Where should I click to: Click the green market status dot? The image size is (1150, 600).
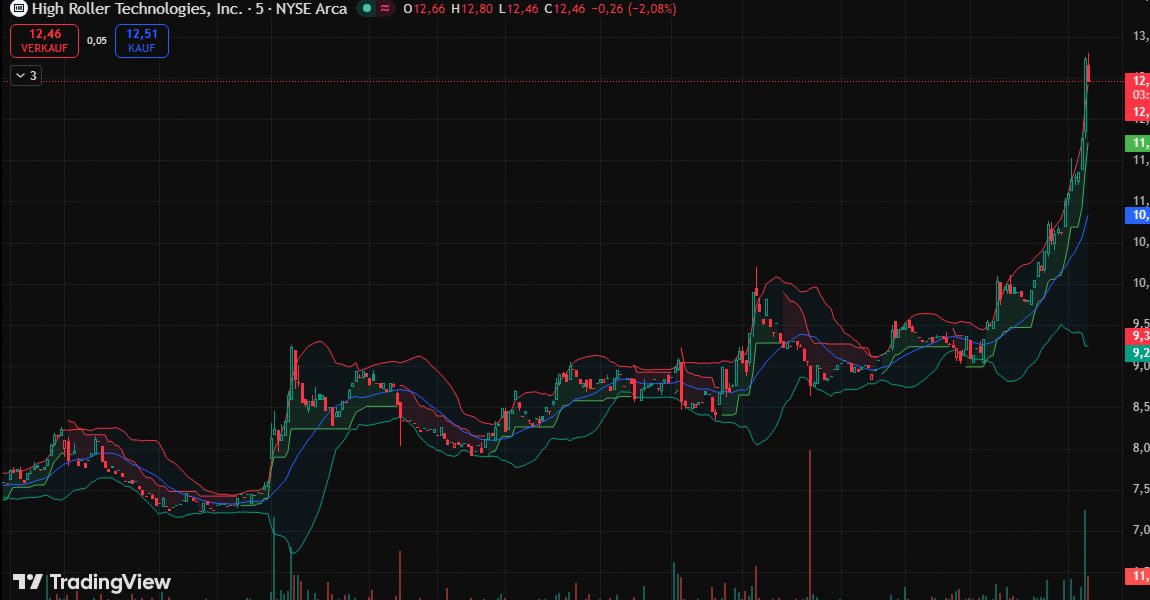point(366,9)
